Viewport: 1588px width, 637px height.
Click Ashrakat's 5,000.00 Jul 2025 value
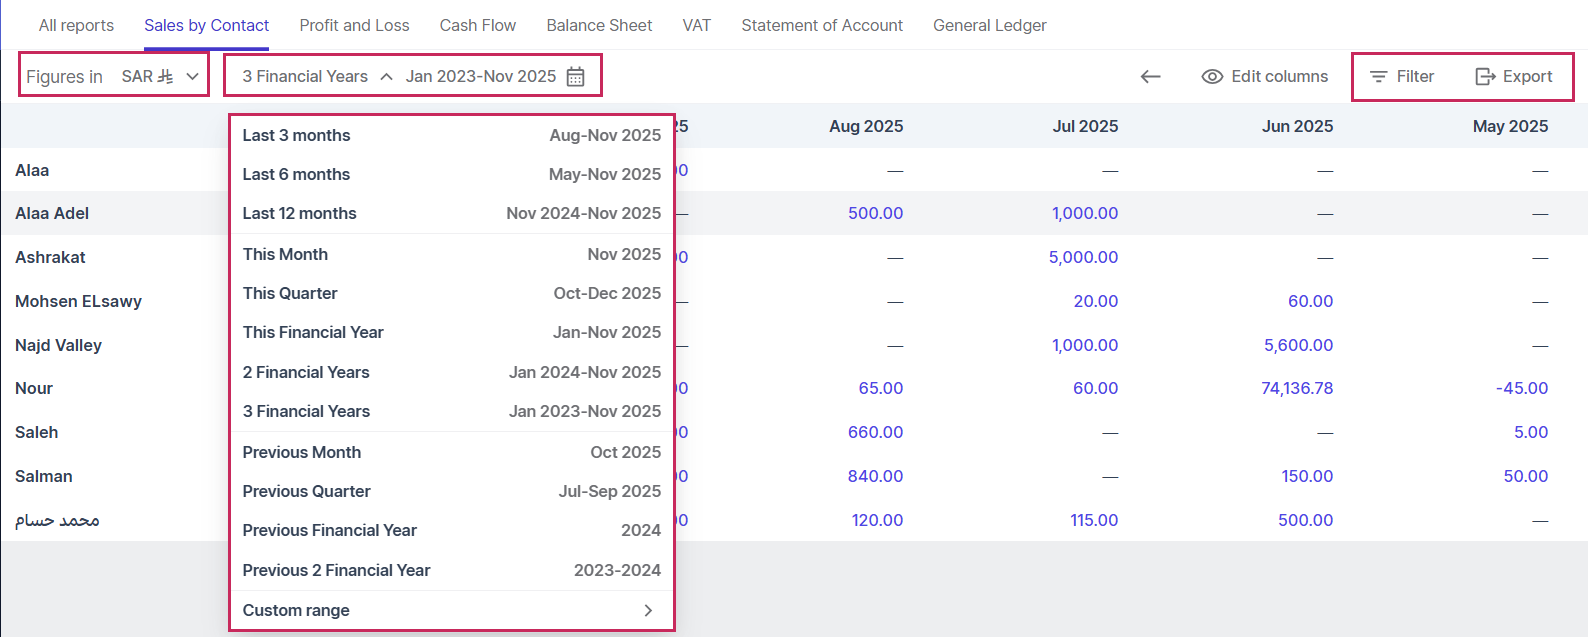[1083, 257]
